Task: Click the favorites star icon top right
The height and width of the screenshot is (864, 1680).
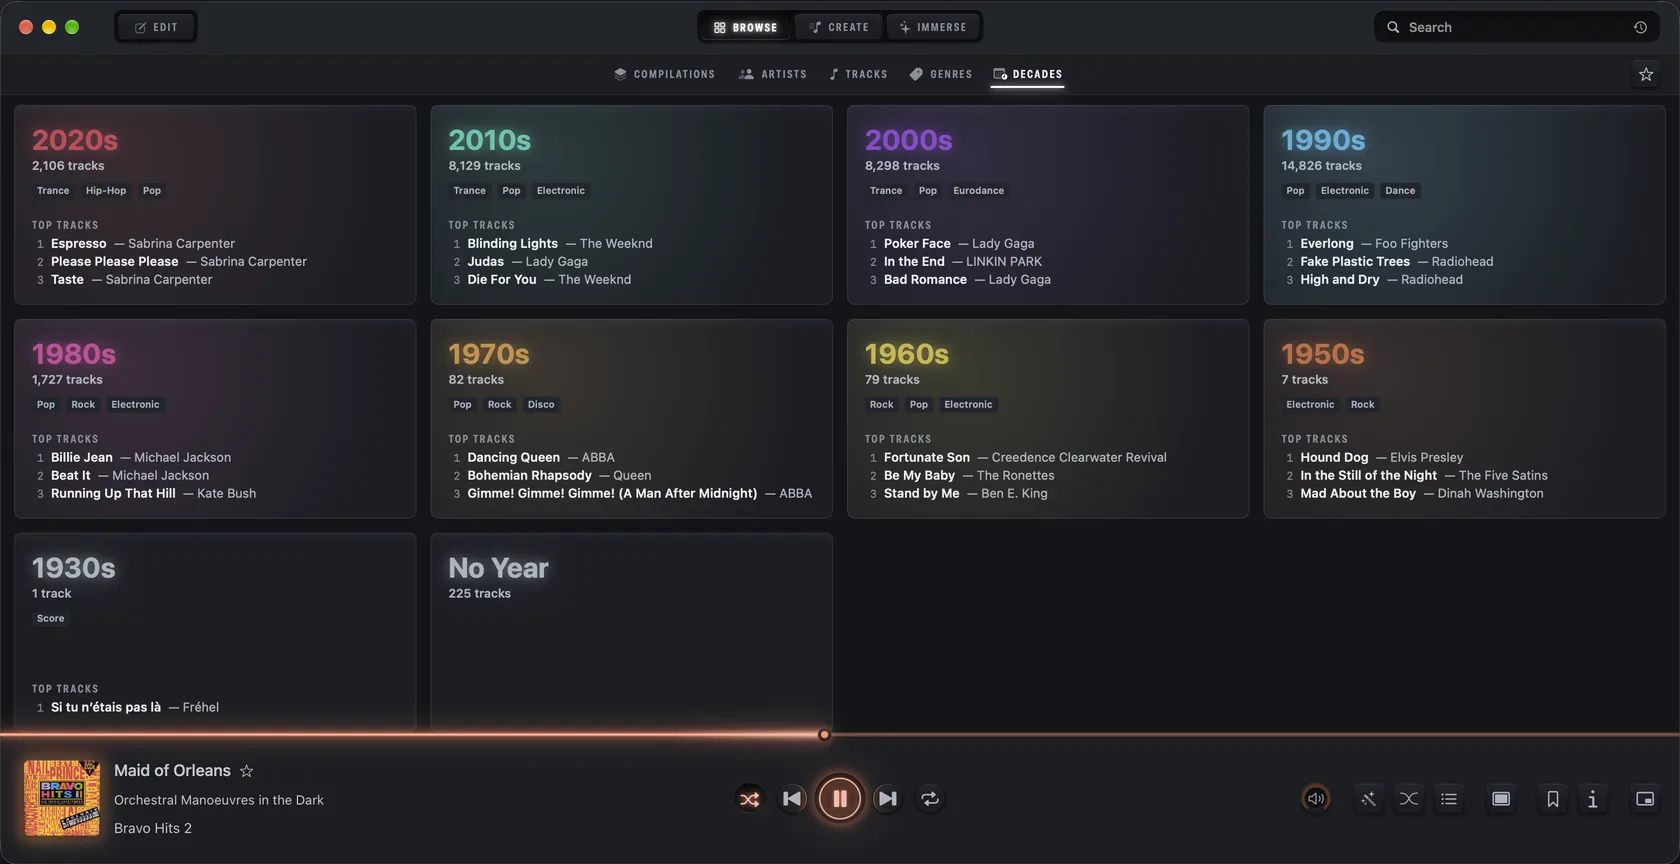Action: (1646, 74)
